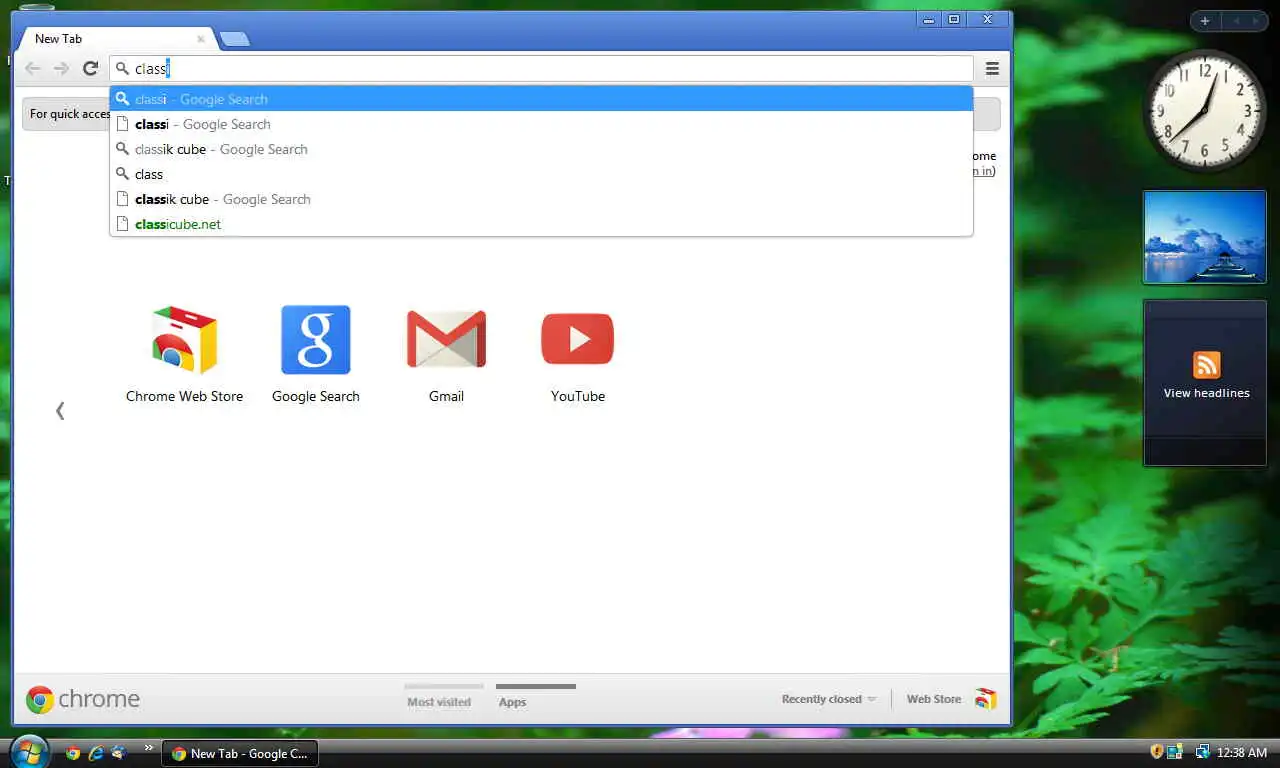Show previous sidebar gadgets page arrow

[1236, 21]
